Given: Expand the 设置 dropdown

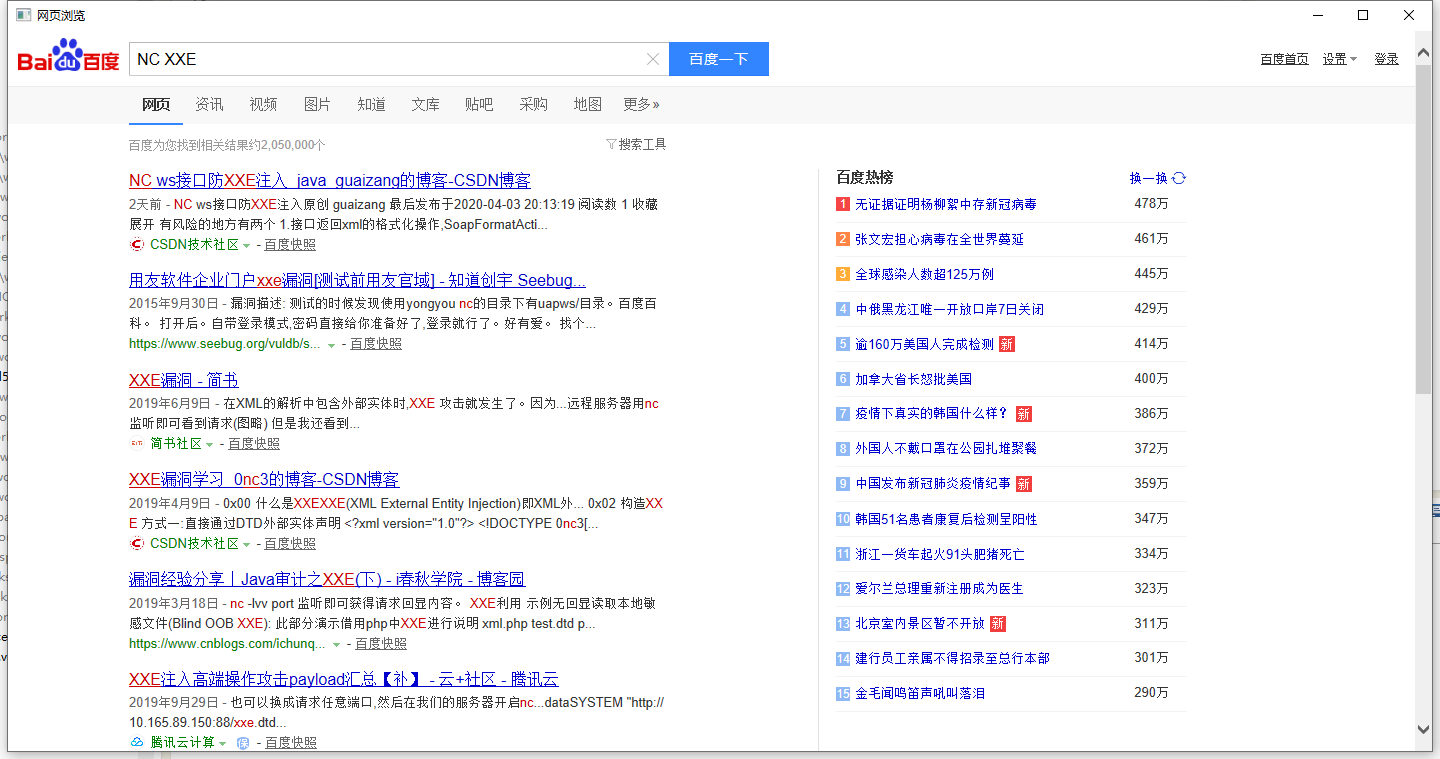Looking at the screenshot, I should pyautogui.click(x=1339, y=59).
